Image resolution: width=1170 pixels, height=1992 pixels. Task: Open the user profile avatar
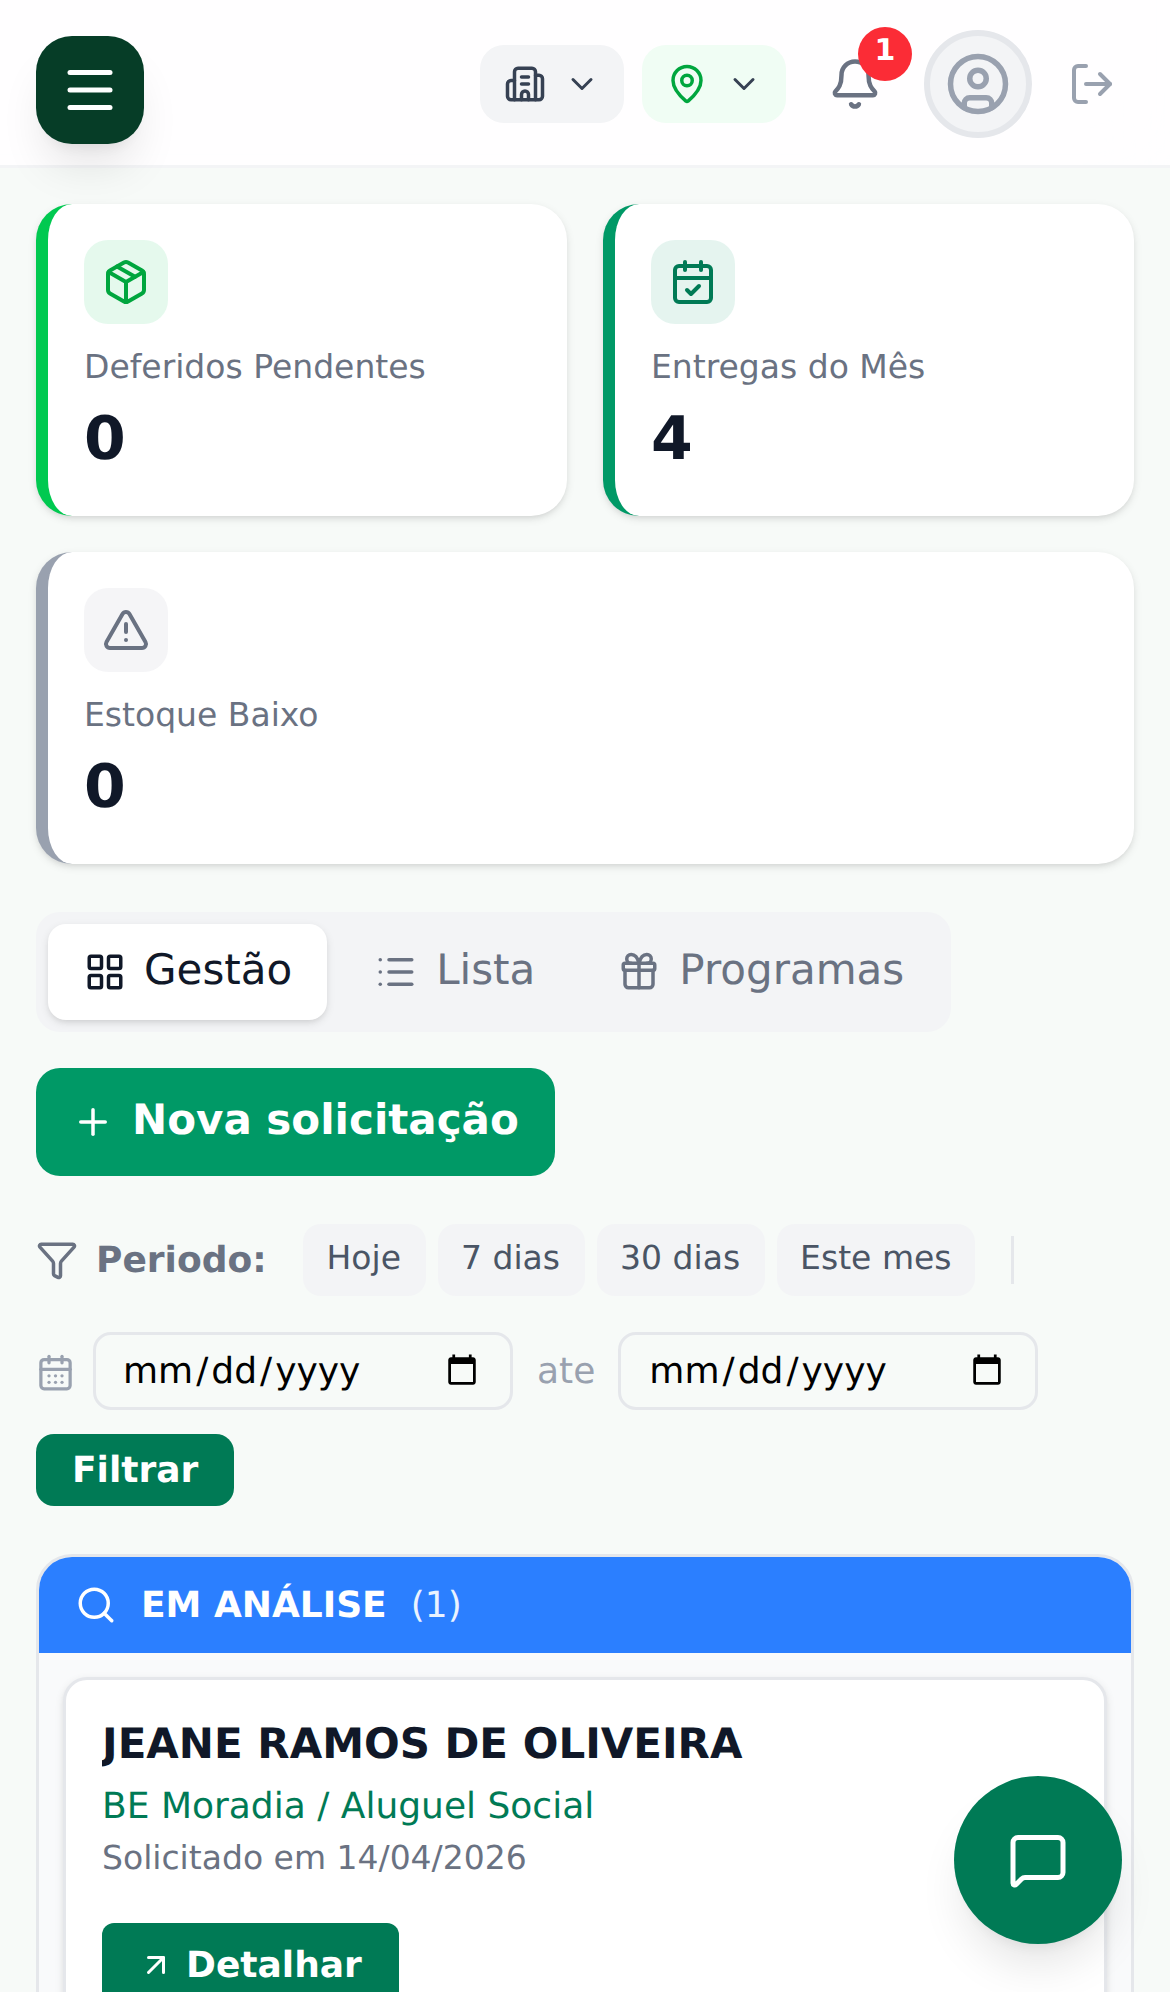coord(977,84)
